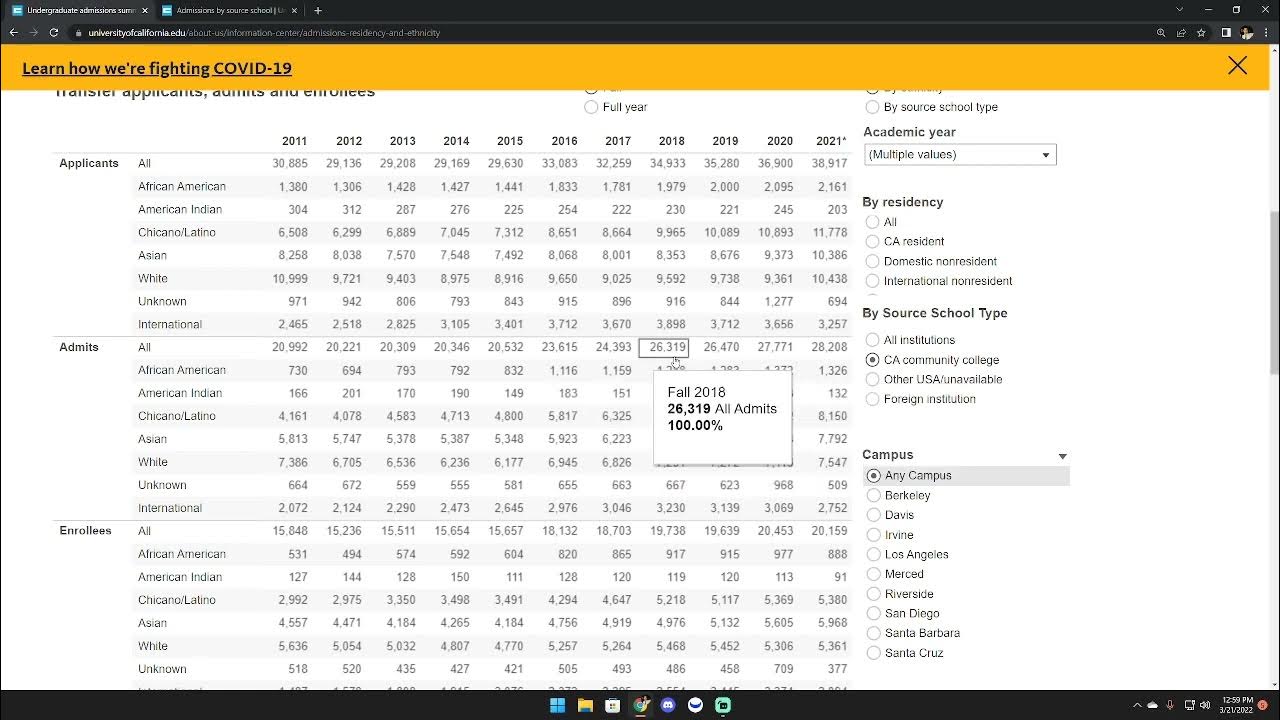1280x720 pixels.
Task: Open the green app icon in taskbar
Action: pyautogui.click(x=723, y=705)
